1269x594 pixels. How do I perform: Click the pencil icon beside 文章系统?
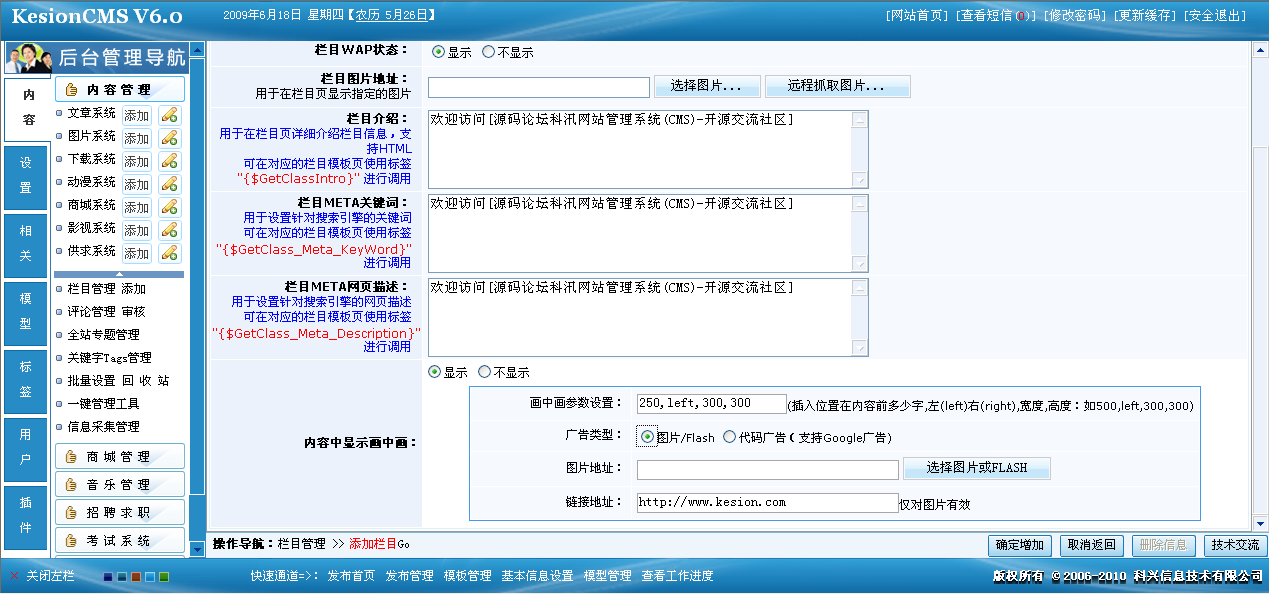170,115
